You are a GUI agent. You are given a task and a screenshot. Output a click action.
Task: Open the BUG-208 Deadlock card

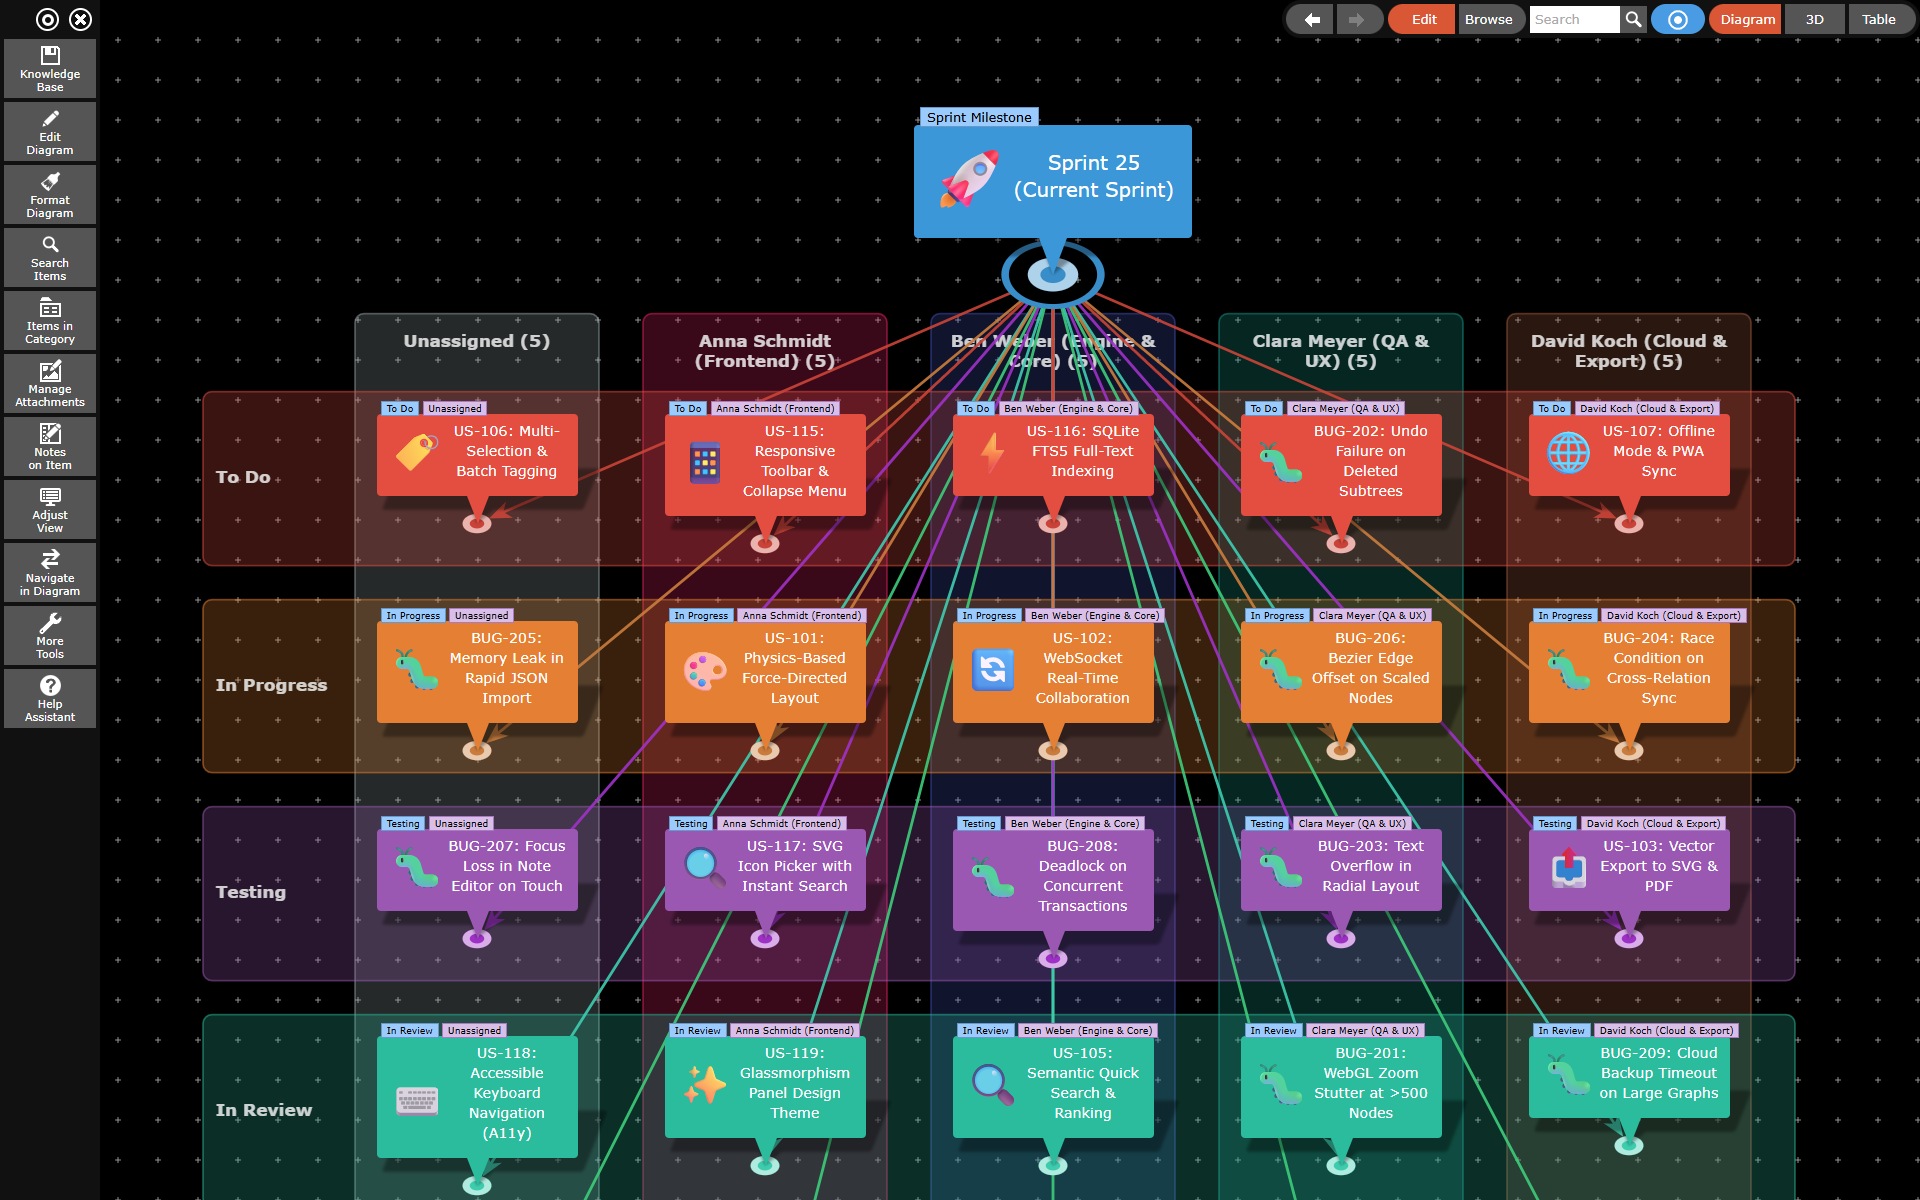(1053, 879)
